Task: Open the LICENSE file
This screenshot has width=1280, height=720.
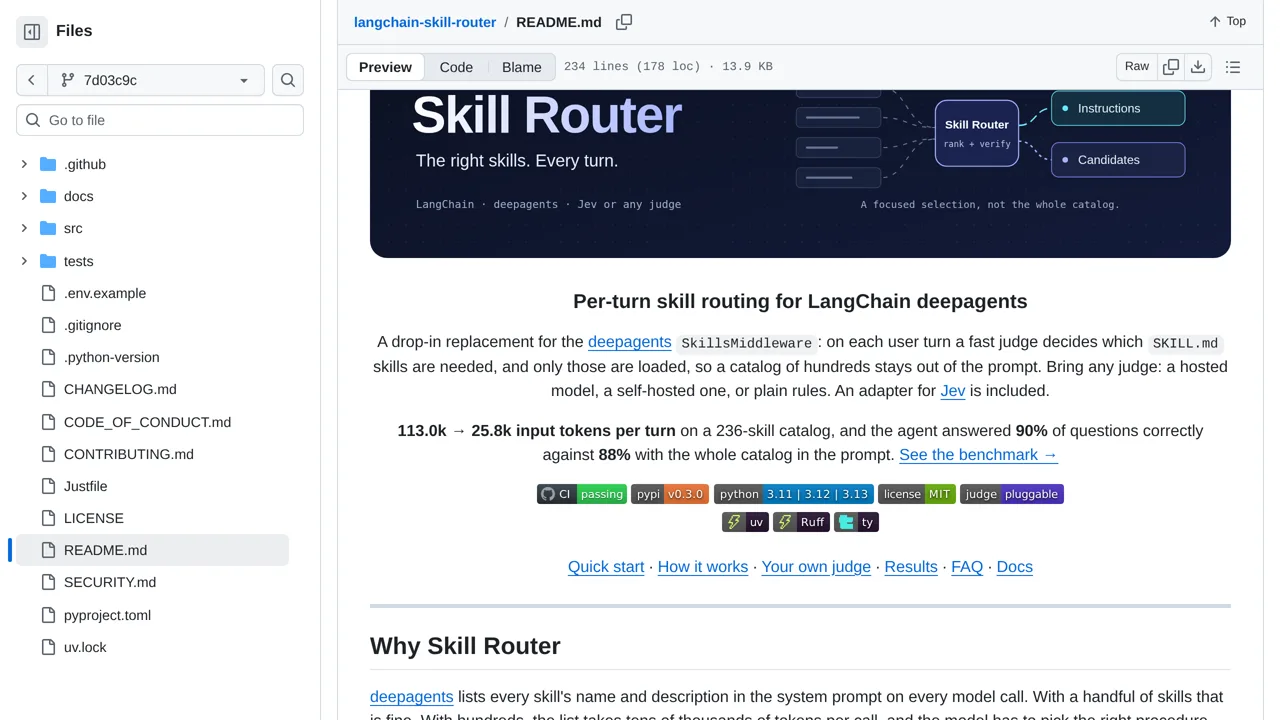Action: pyautogui.click(x=94, y=518)
